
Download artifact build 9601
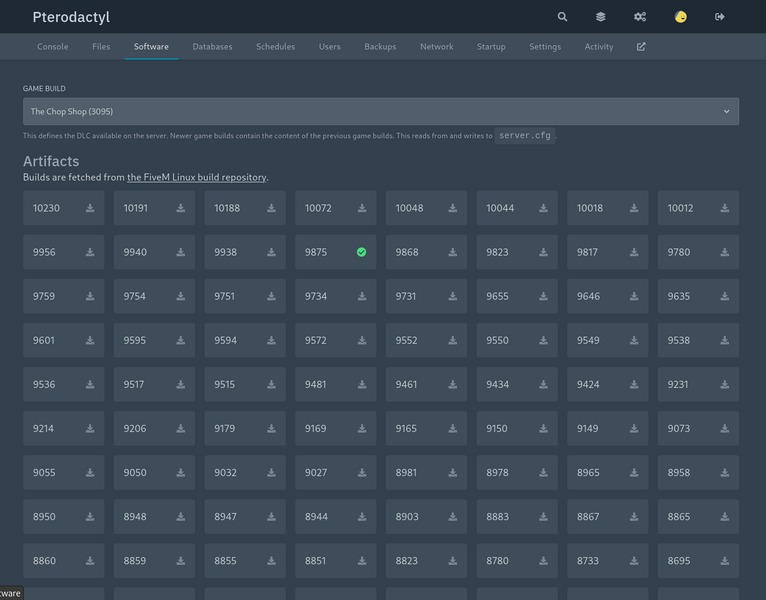(x=90, y=340)
